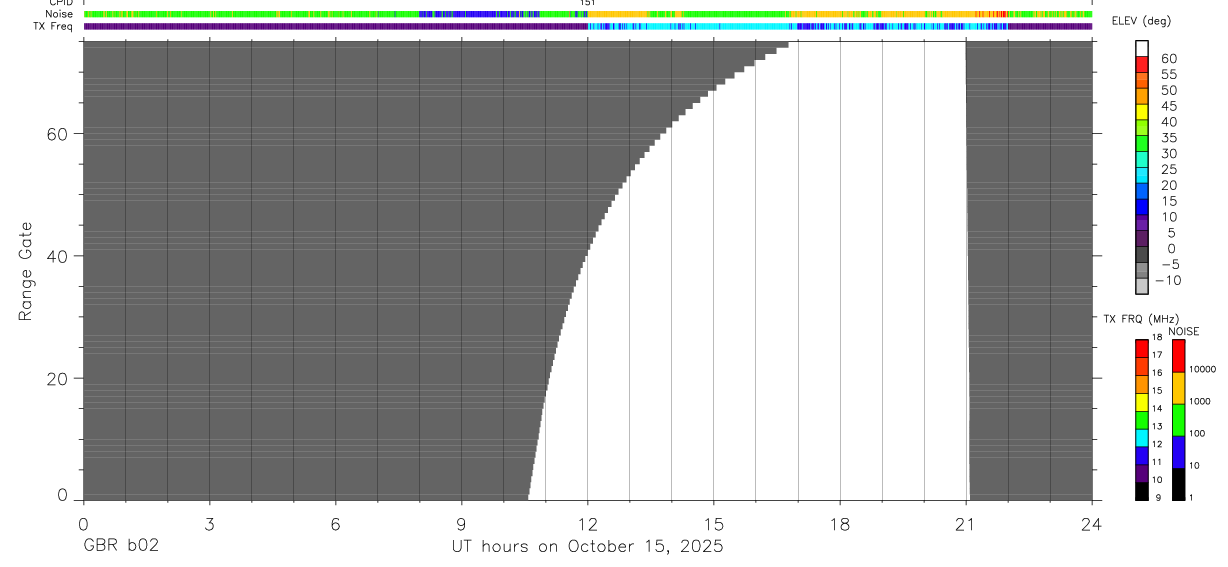Screen dimensions: 1228x567
Task: Click the x-axis tick label '24'
Action: click(x=1091, y=523)
